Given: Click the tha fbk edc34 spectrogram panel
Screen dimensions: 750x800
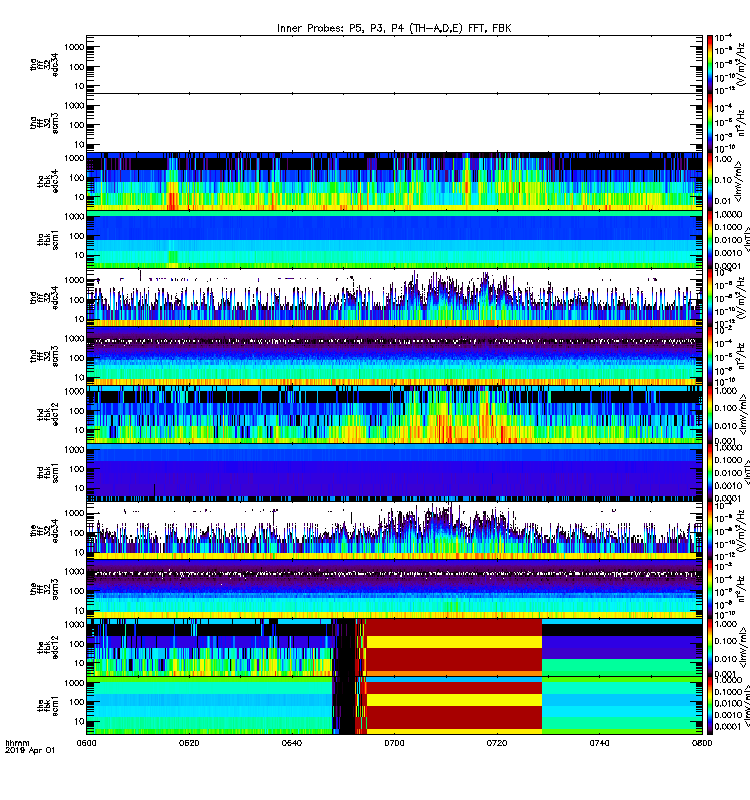Looking at the screenshot, I should tap(394, 181).
